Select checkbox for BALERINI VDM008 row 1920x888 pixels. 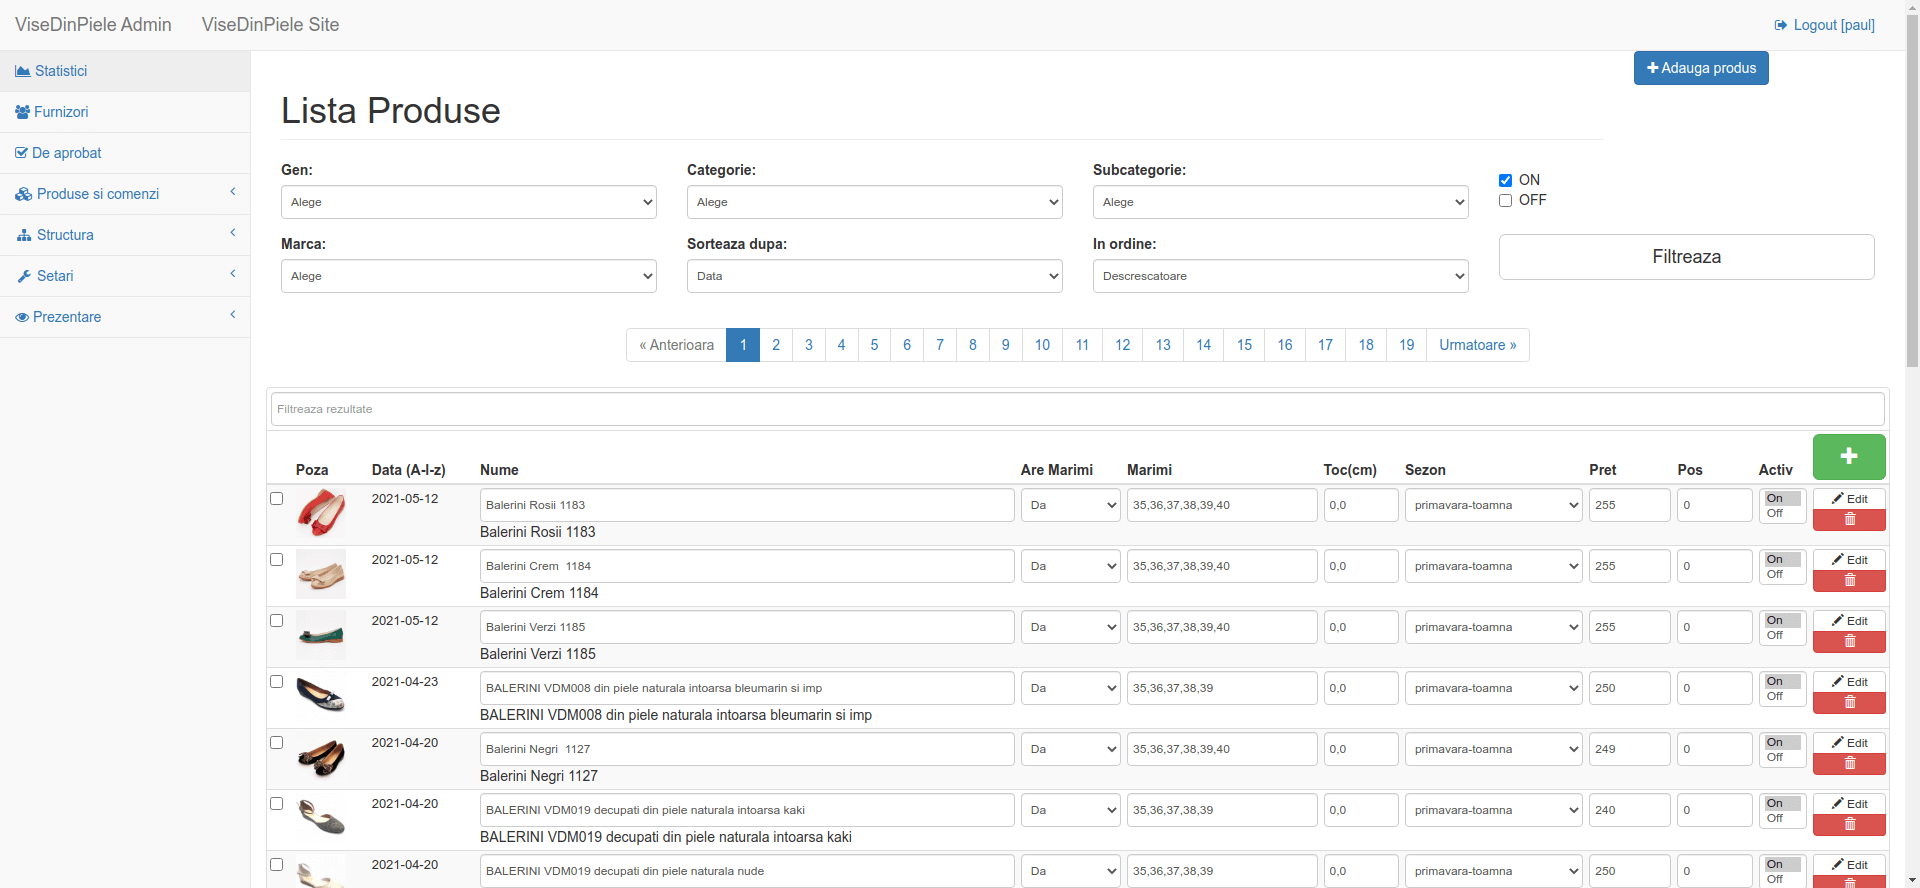[277, 682]
